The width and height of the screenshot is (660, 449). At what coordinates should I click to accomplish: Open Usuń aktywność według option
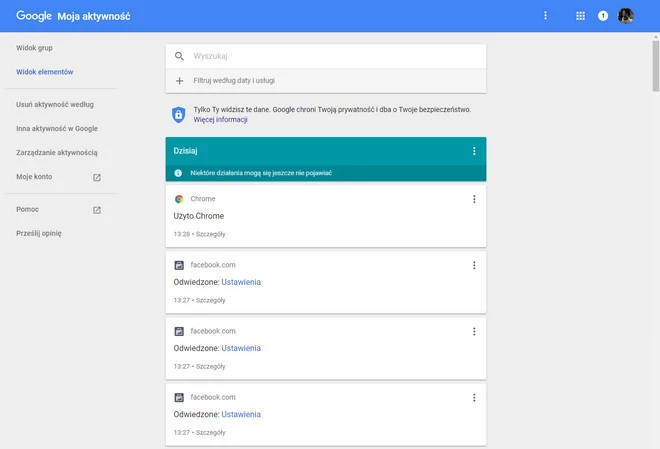pos(55,104)
